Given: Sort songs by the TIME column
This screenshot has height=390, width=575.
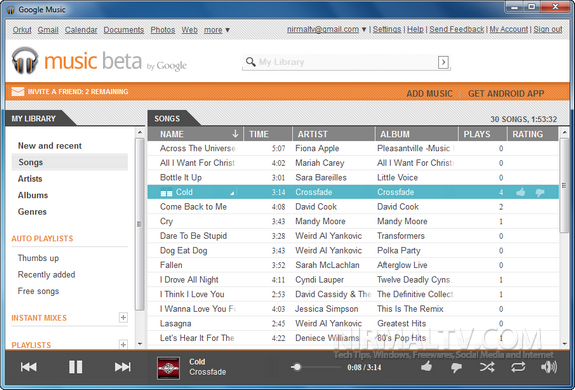Looking at the screenshot, I should point(268,134).
